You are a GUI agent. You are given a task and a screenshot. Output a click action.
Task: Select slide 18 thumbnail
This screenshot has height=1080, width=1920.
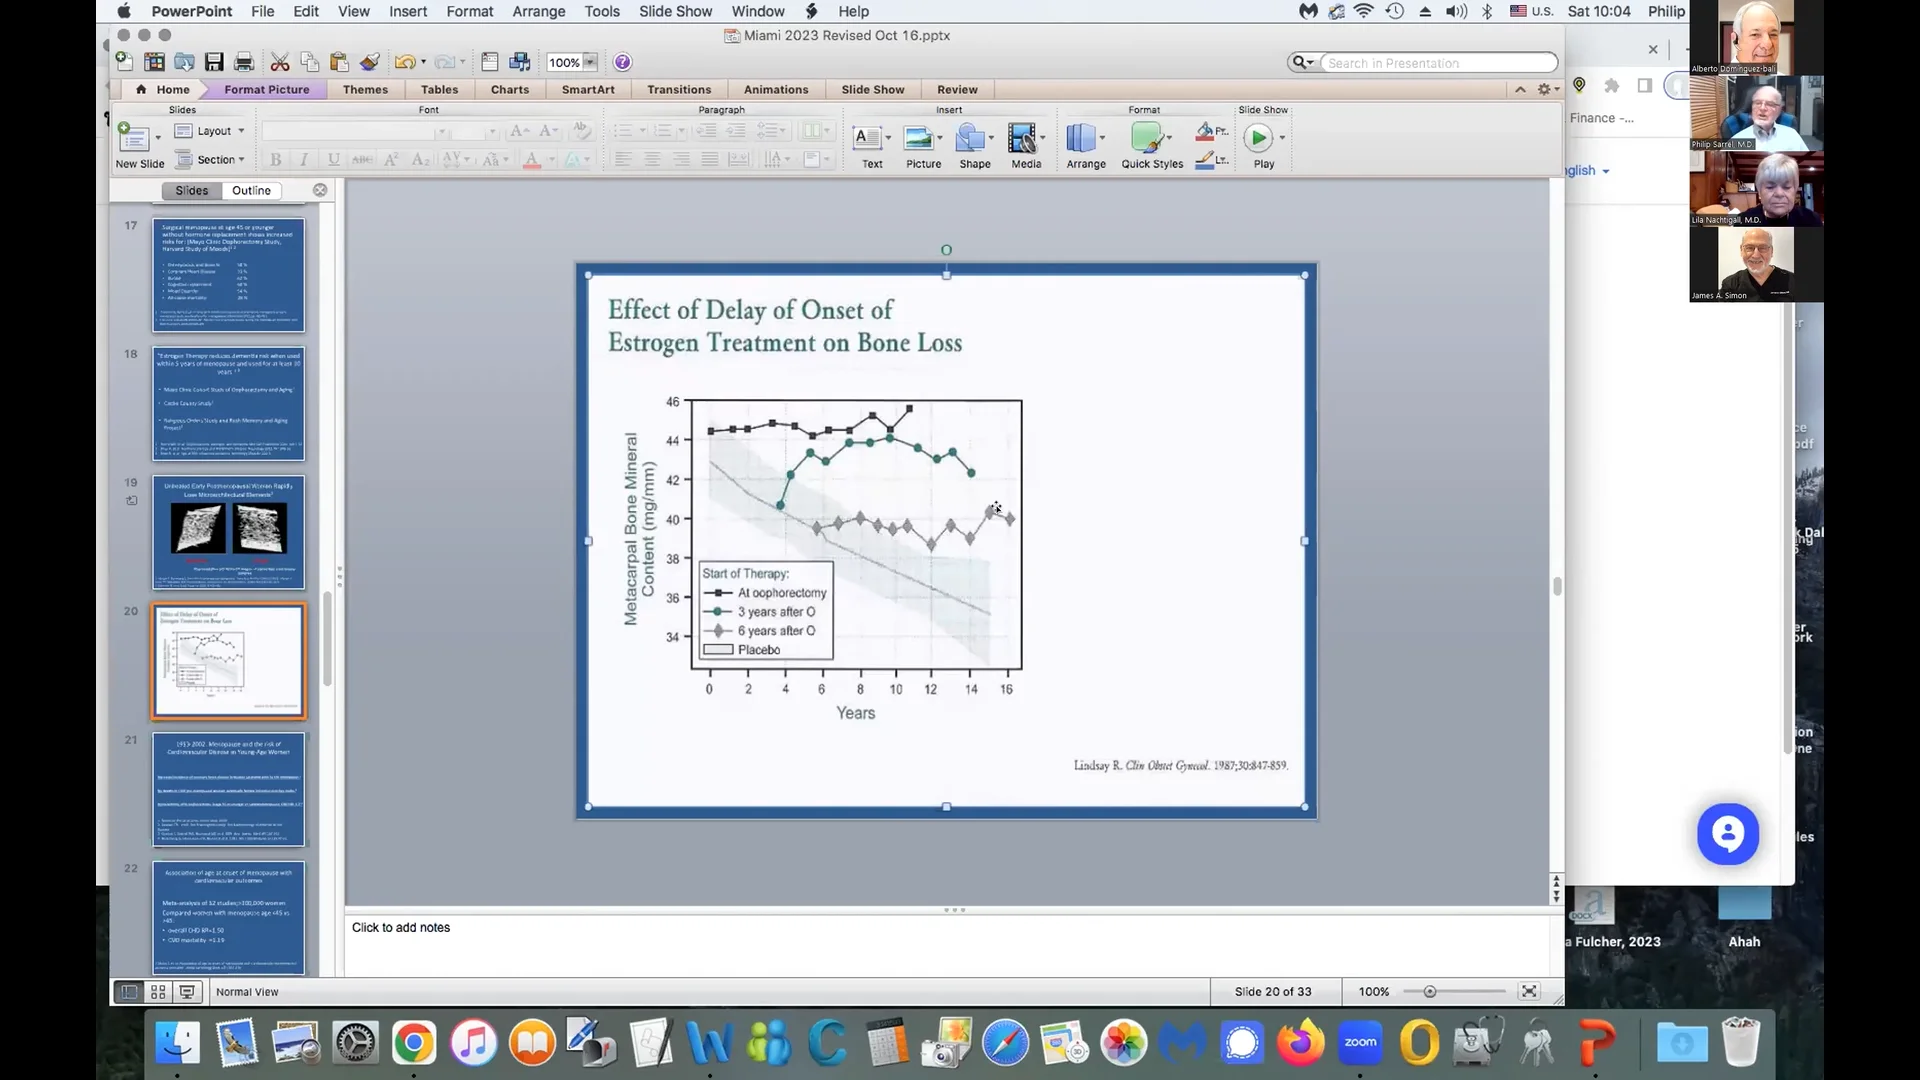point(228,404)
